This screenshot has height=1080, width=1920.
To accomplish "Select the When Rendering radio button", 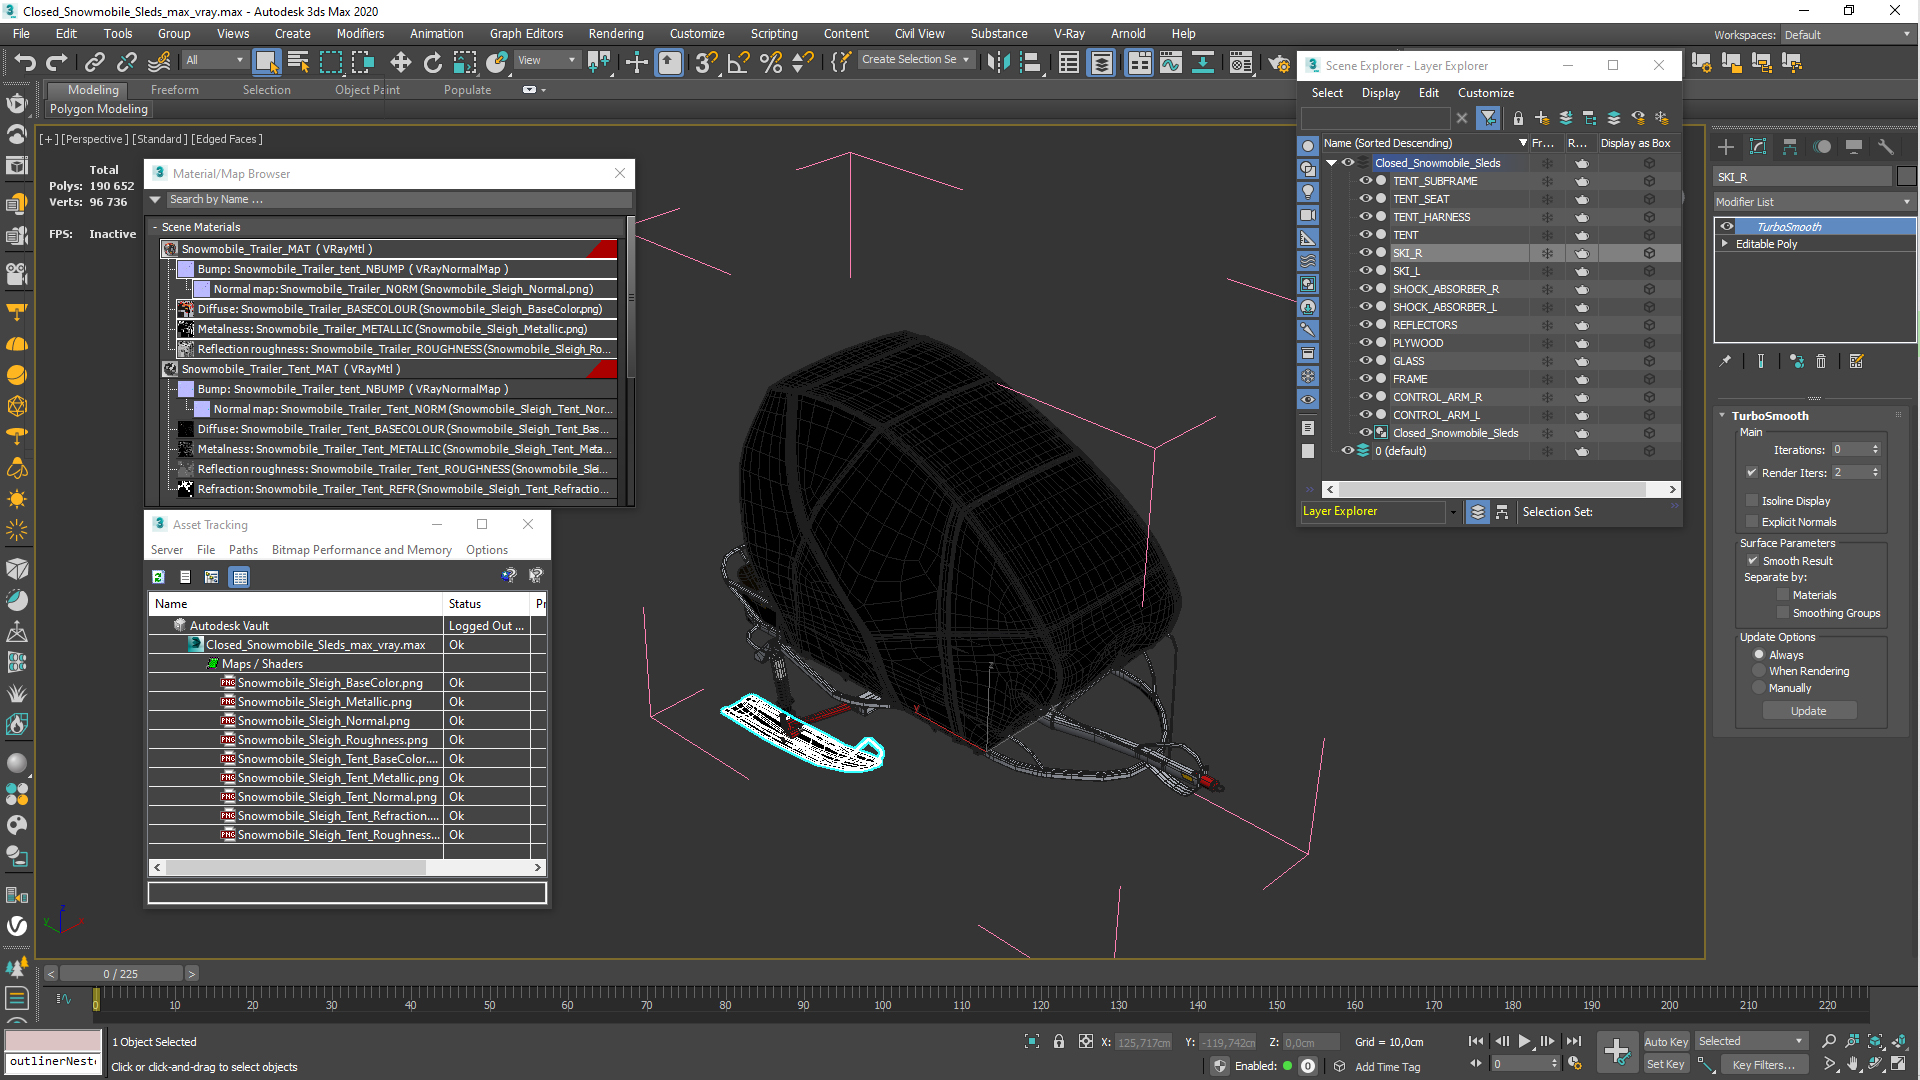I will pos(1759,671).
